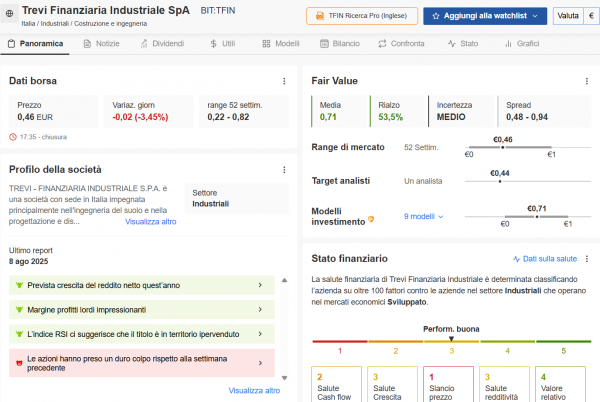Expand the 'Margine profitti lordi impressionanti' insight
The image size is (600, 402).
tap(260, 310)
